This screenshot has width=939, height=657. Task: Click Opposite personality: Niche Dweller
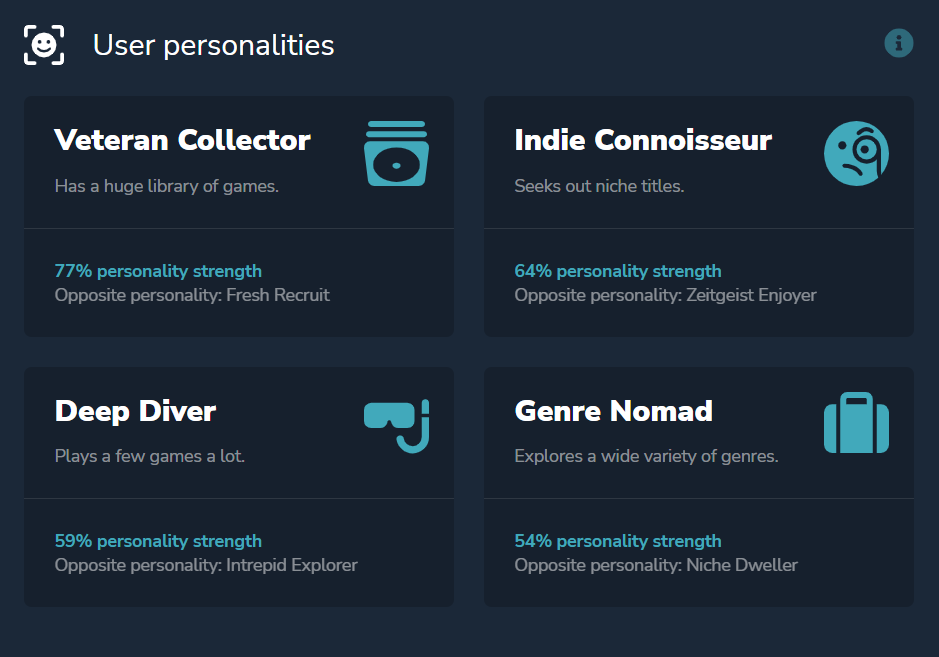click(656, 565)
